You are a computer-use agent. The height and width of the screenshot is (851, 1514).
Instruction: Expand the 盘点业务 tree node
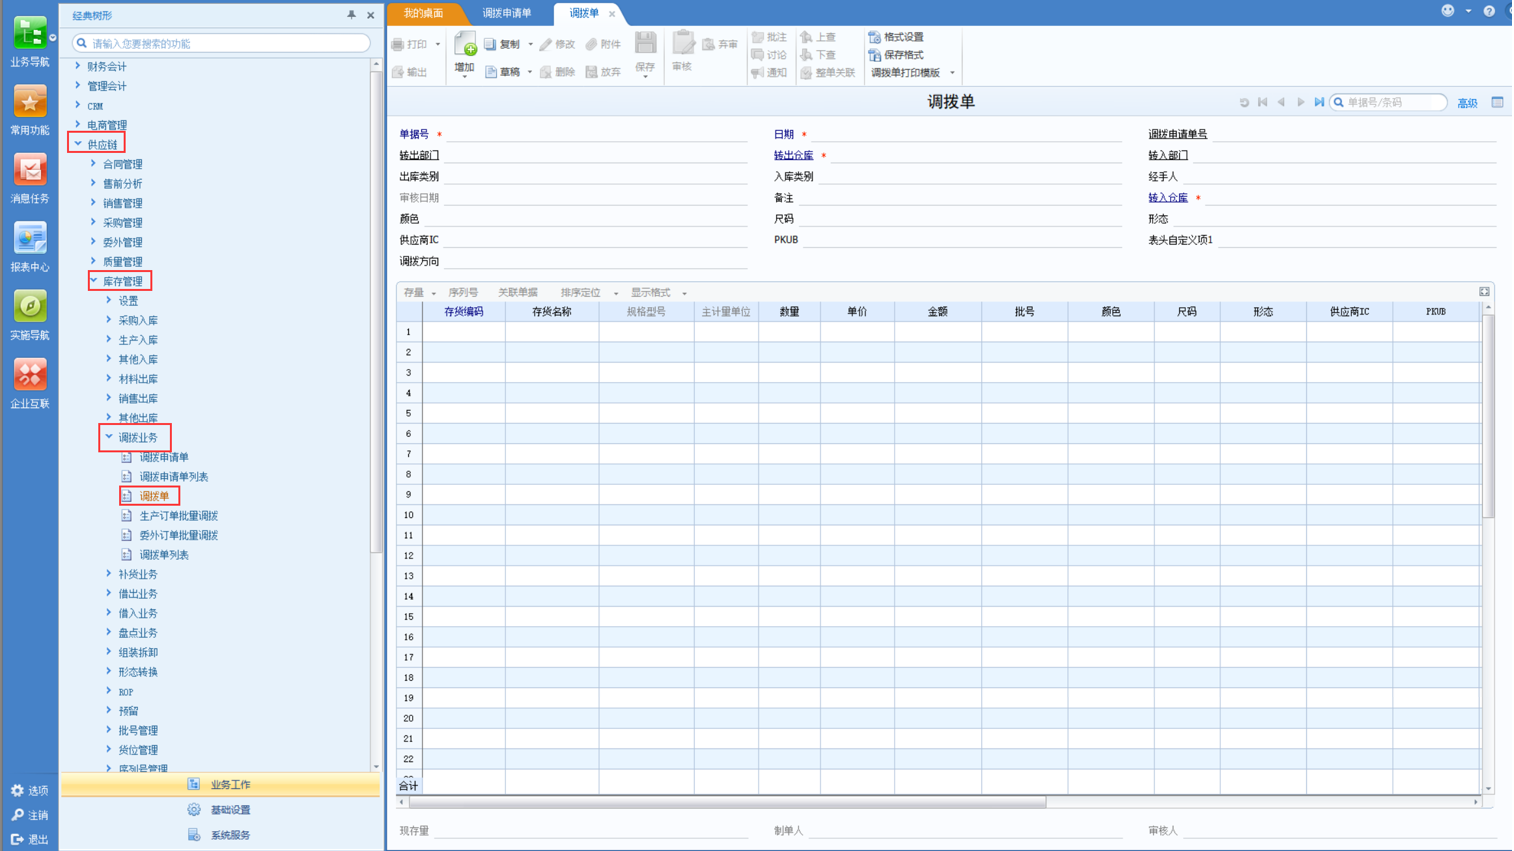[x=110, y=633]
